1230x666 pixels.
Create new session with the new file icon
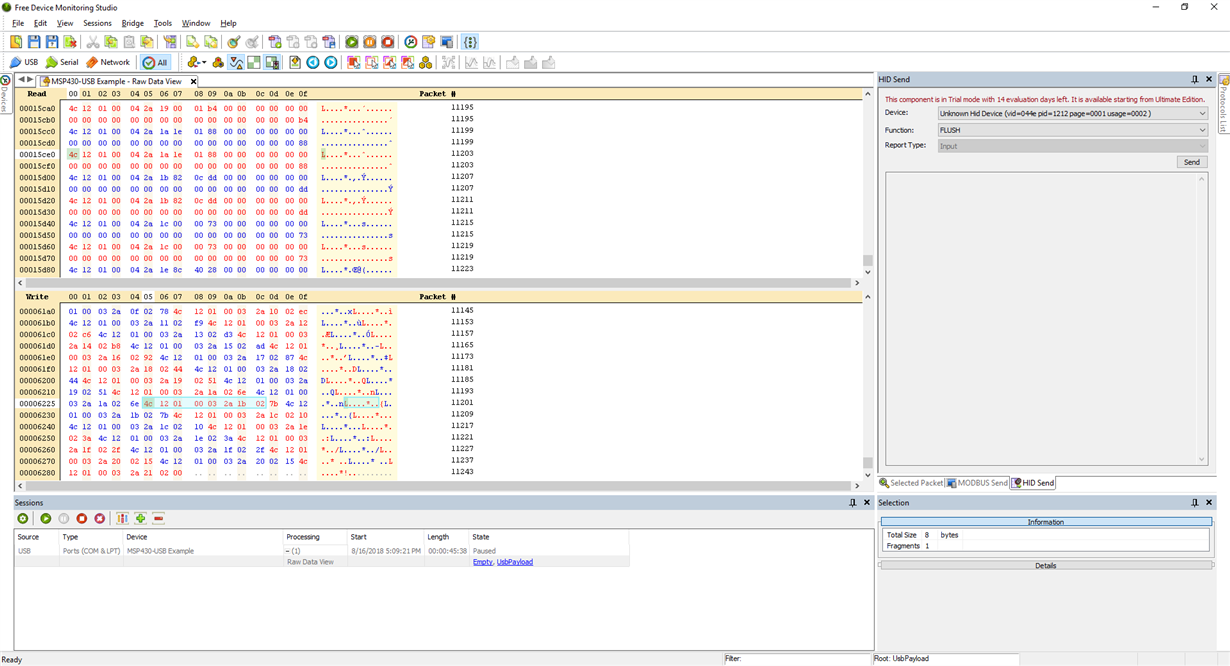point(15,42)
